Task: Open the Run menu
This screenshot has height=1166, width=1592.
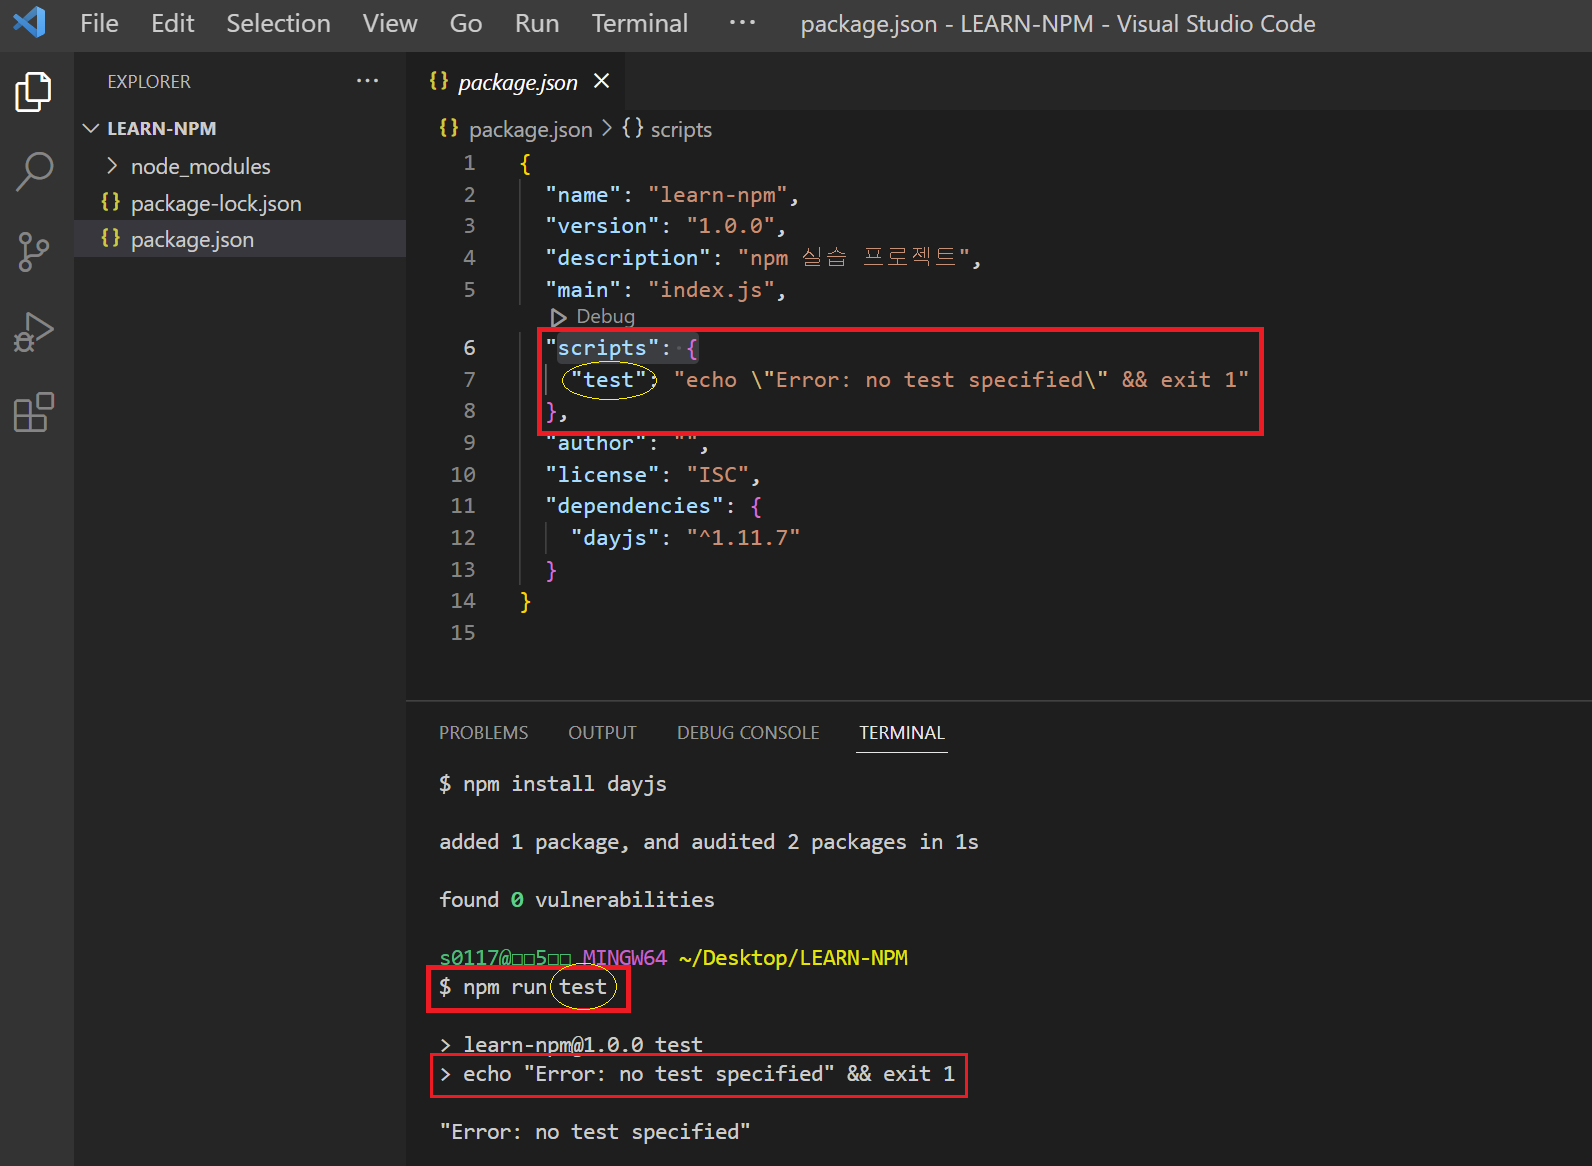Action: [x=537, y=23]
